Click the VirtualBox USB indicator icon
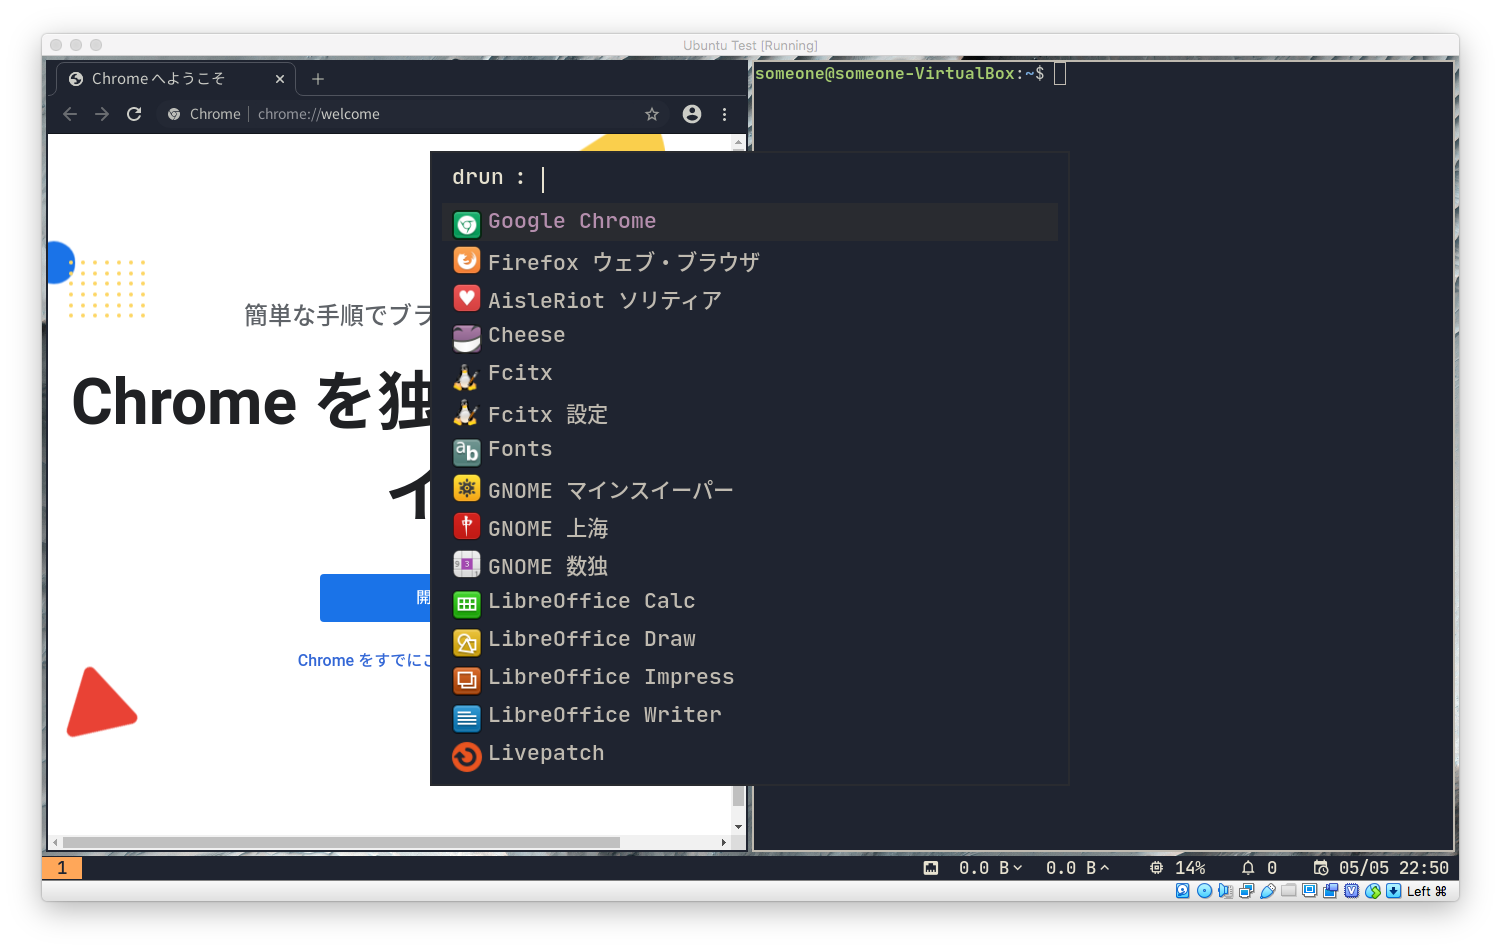Viewport: 1501px width, 951px height. (1268, 891)
